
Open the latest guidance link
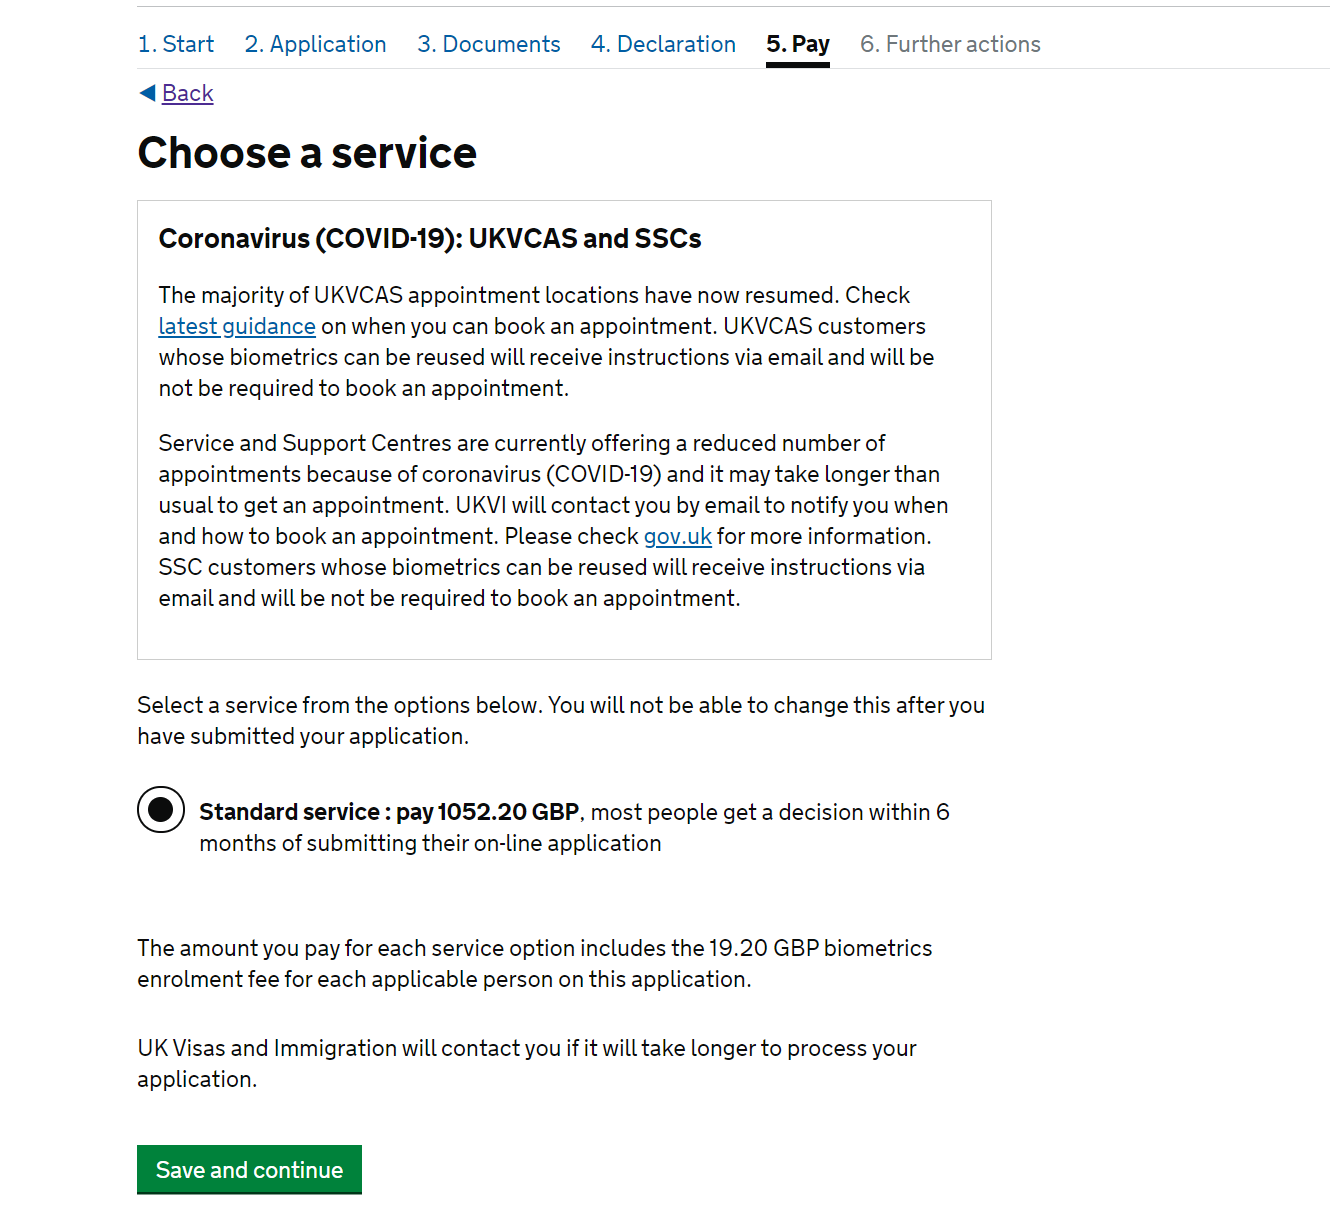(237, 326)
